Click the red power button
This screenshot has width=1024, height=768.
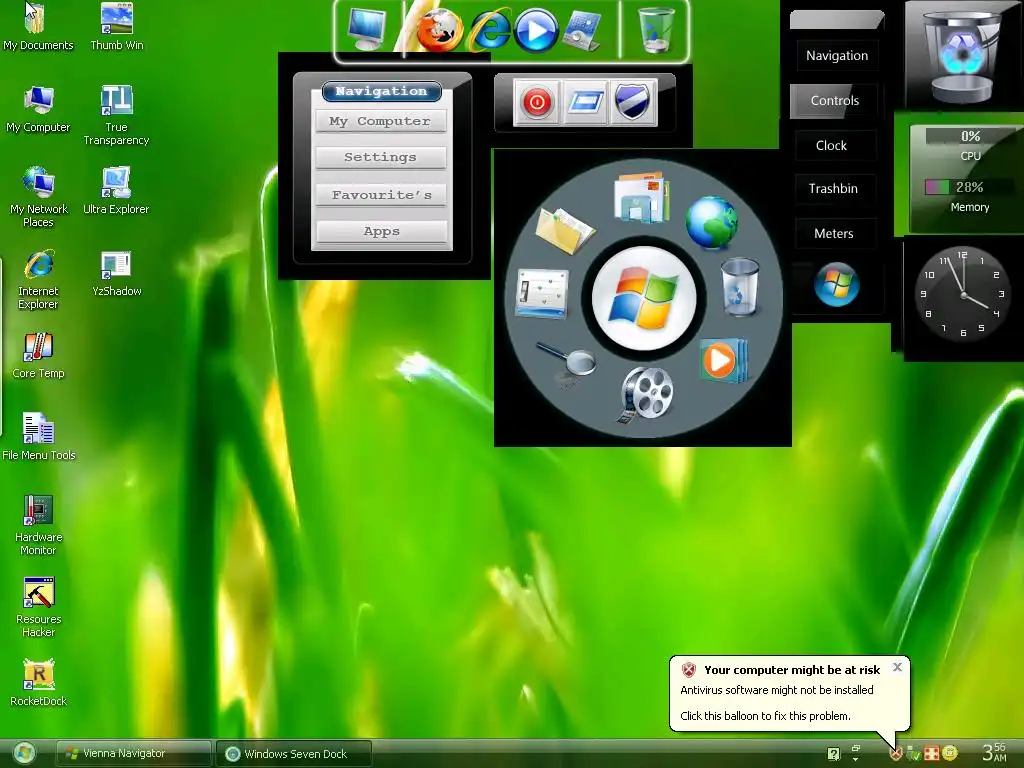[x=537, y=103]
